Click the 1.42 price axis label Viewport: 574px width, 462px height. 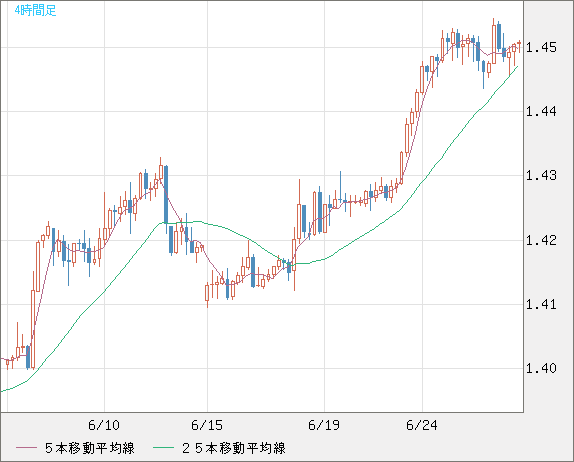point(541,240)
